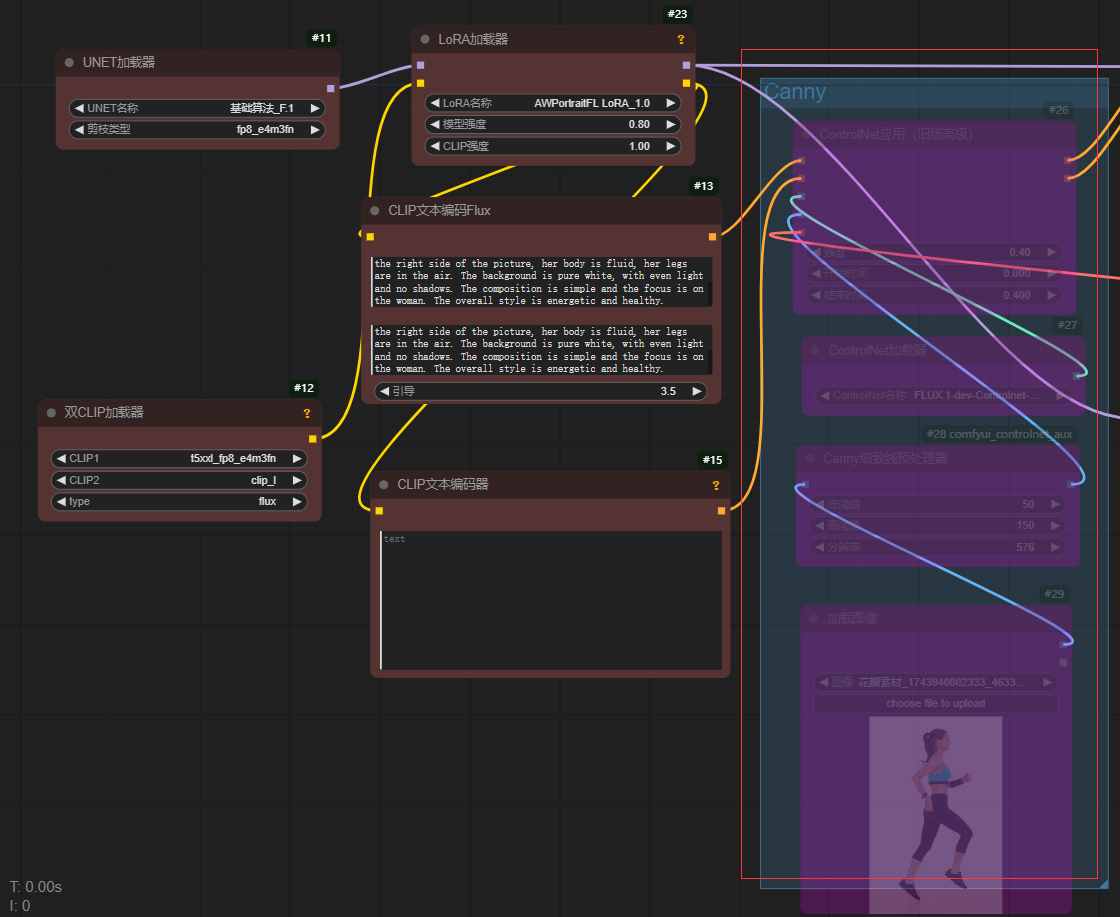Click 双CLIP加载器 clip output socket
This screenshot has height=917, width=1120.
(x=312, y=439)
